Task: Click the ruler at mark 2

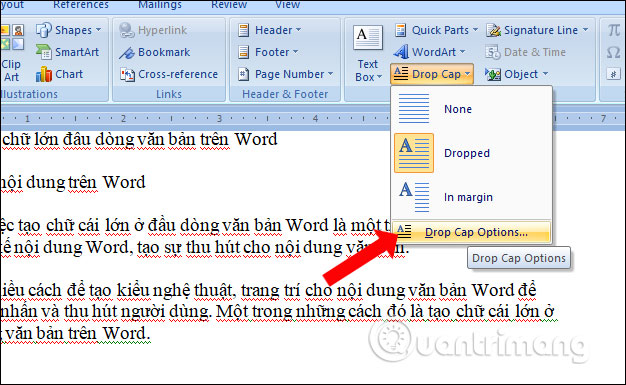Action: point(123,118)
